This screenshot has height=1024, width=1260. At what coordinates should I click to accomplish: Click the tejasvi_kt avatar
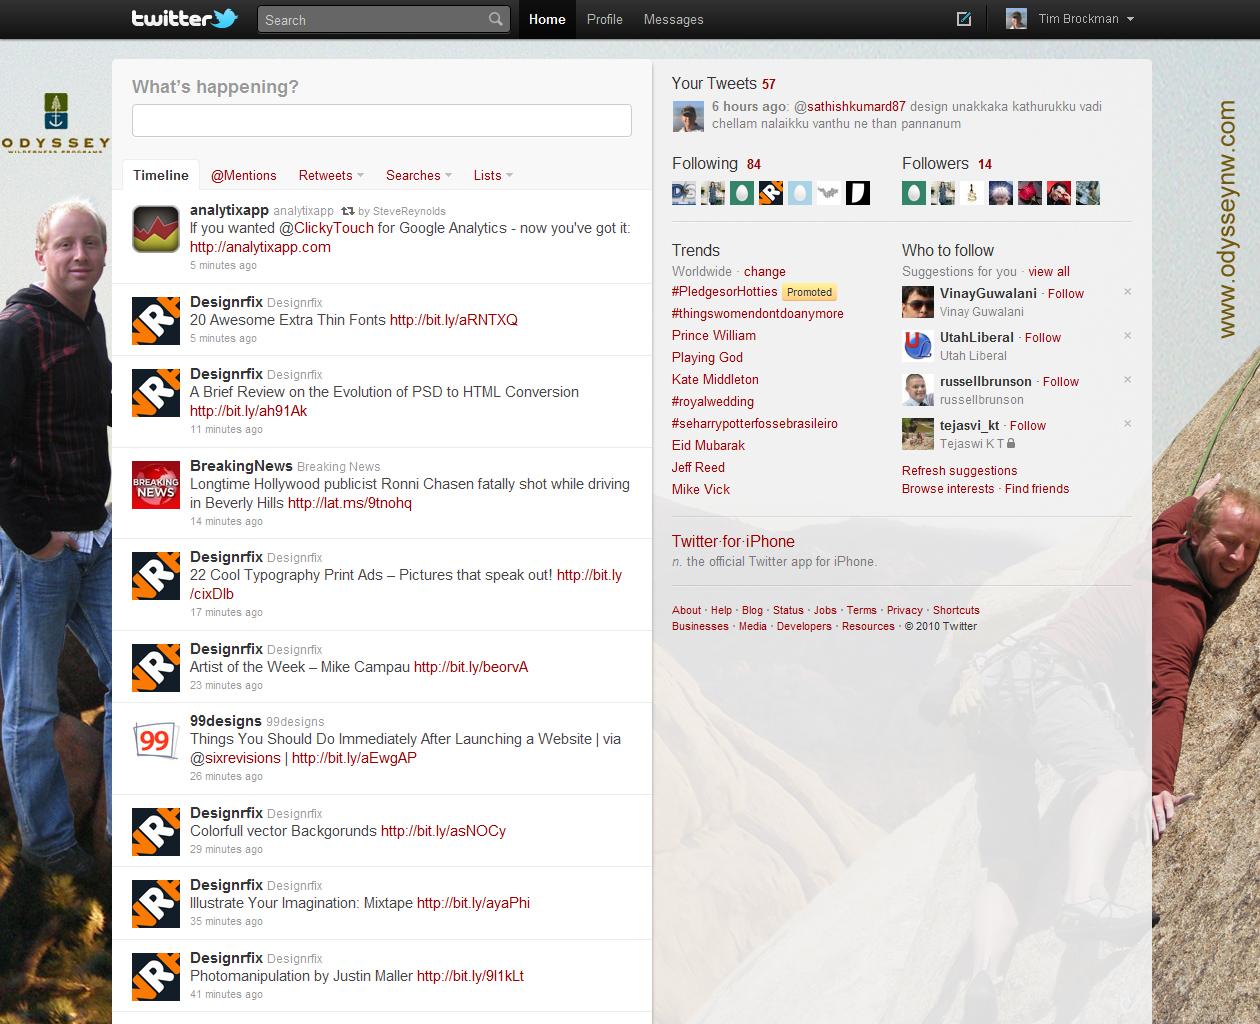click(918, 434)
